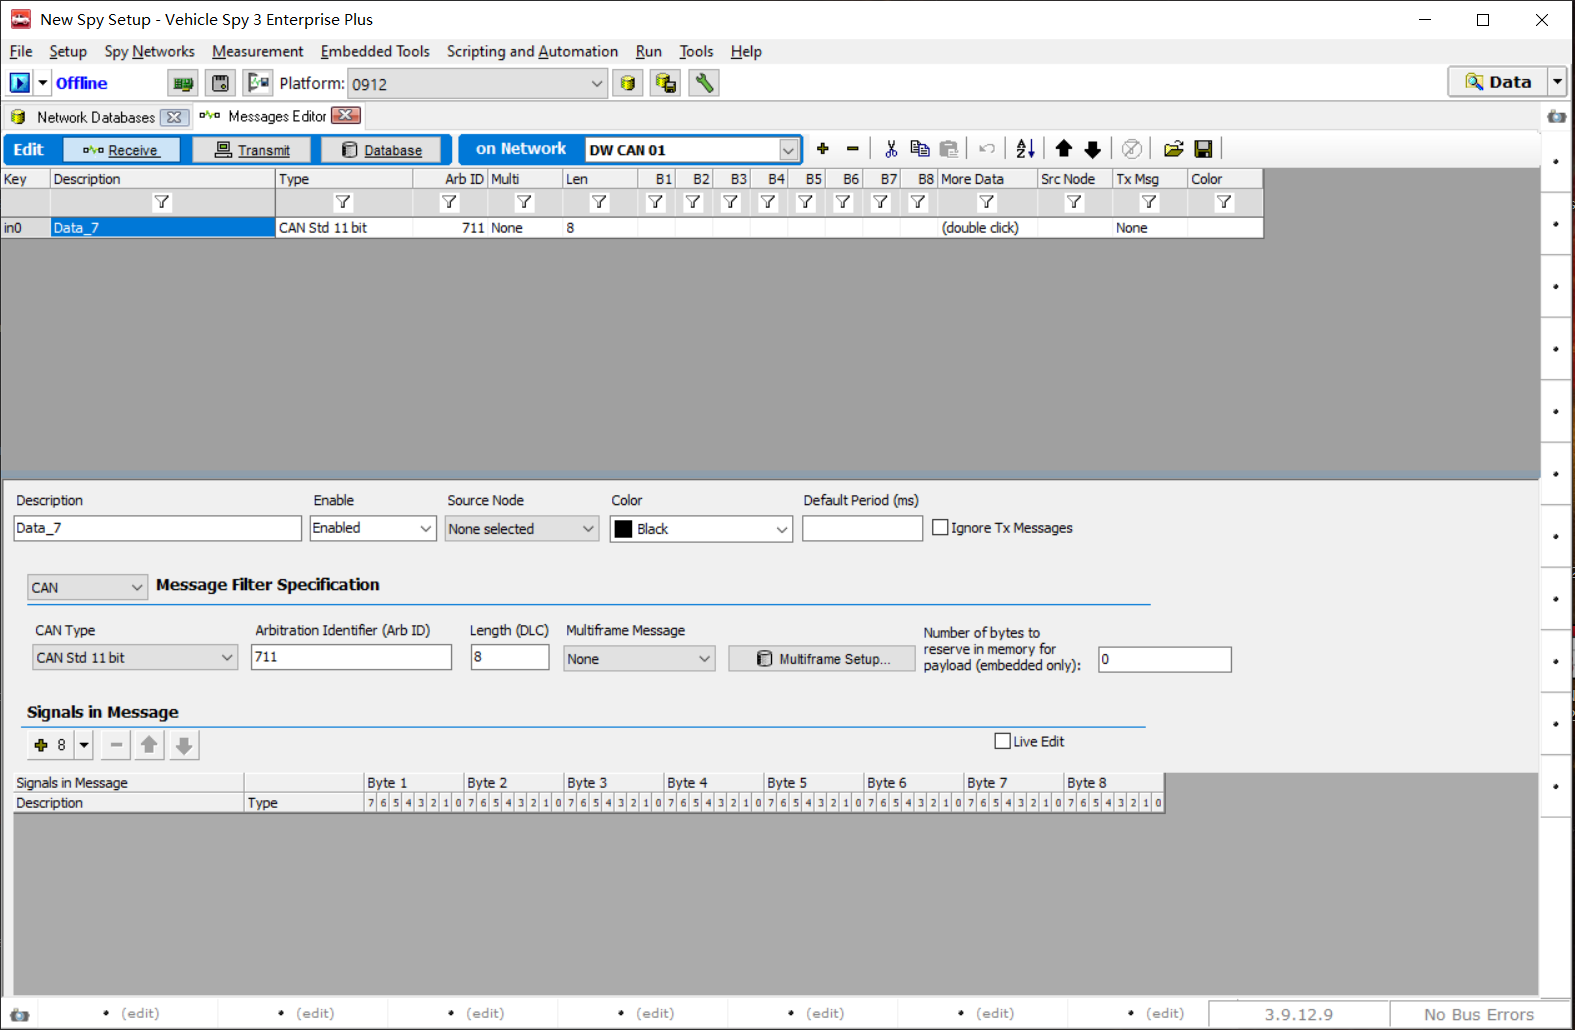This screenshot has width=1575, height=1030.
Task: Open the Source Node None selected dropdown
Action: [588, 529]
